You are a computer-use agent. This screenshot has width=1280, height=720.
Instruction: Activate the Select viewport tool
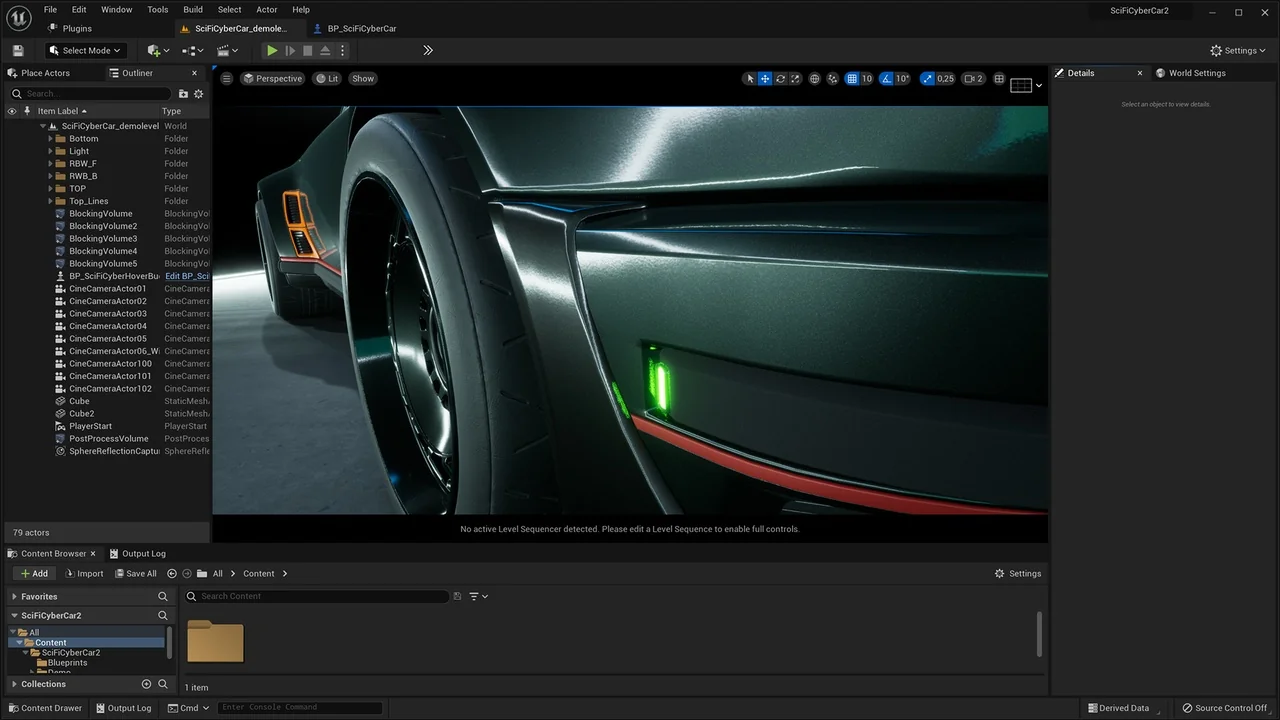pyautogui.click(x=749, y=78)
